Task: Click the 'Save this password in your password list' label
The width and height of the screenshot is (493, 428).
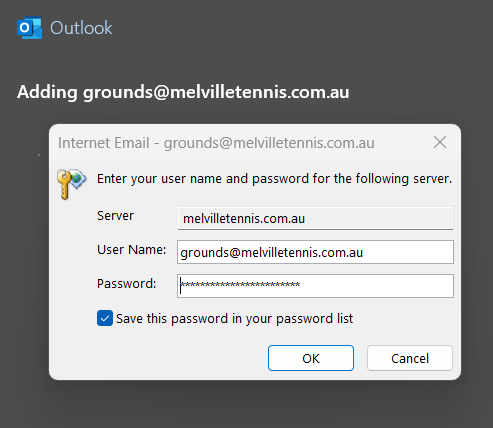Action: click(234, 318)
